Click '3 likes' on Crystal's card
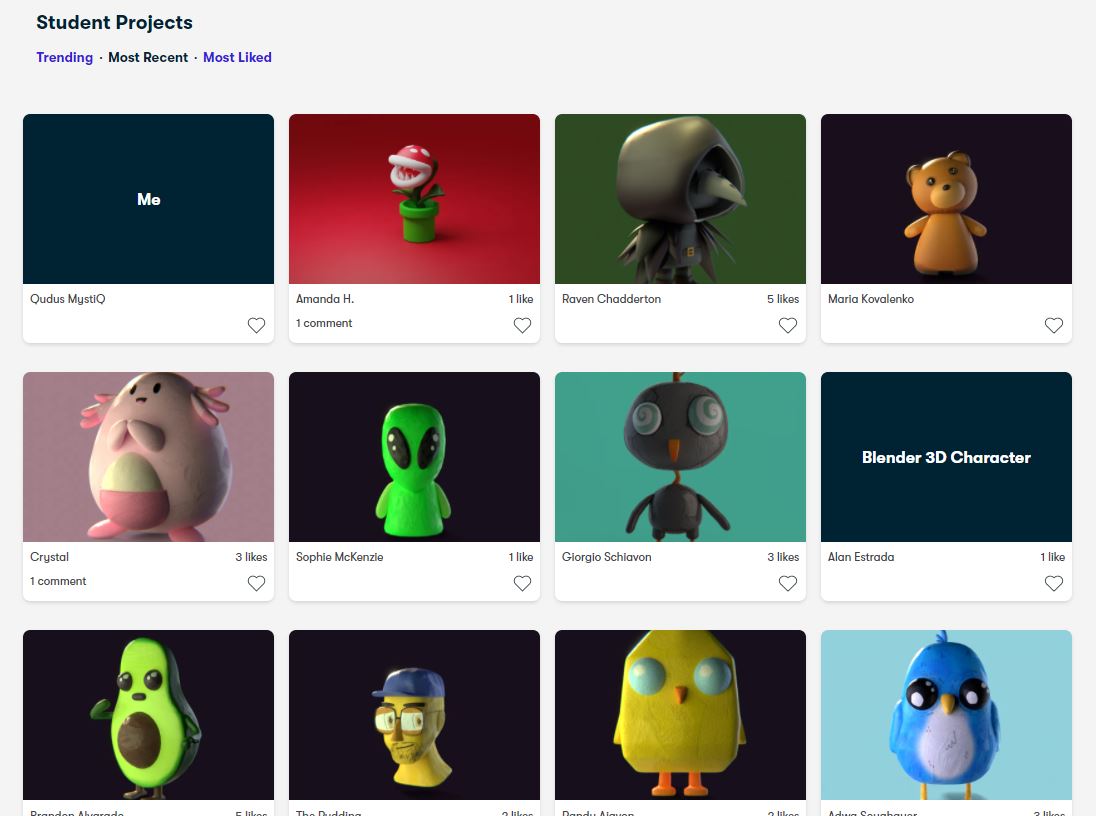This screenshot has width=1096, height=816. coord(251,557)
